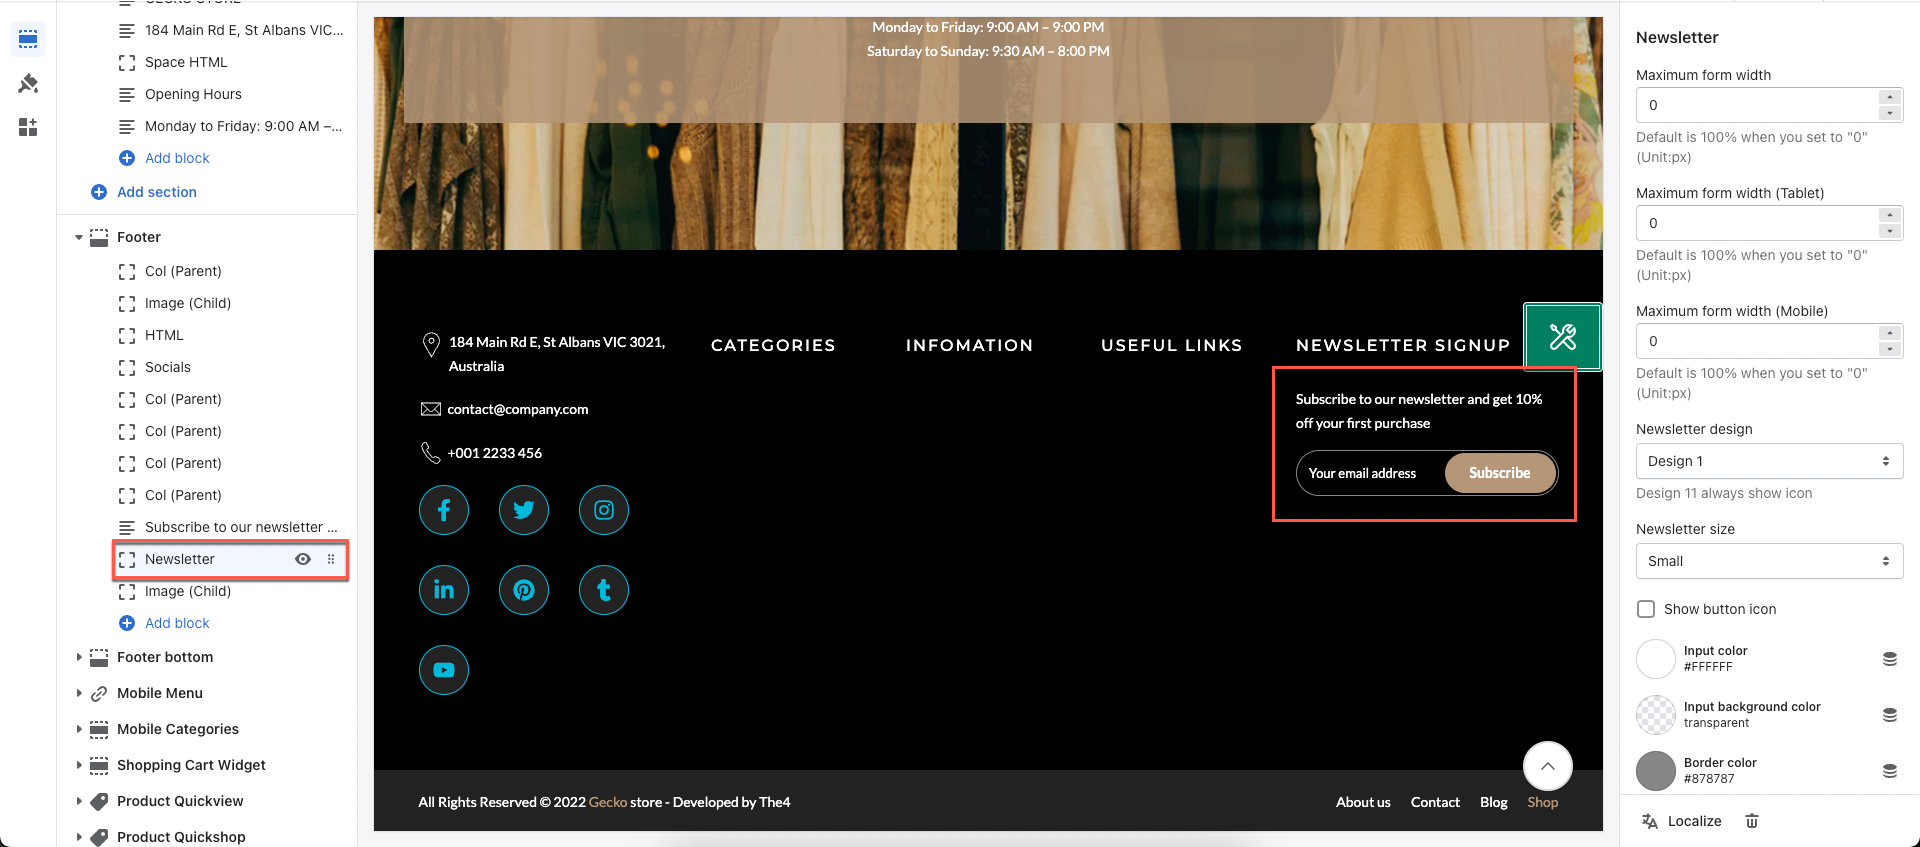Open the Newsletter size dropdown
Viewport: 1920px width, 847px height.
[1769, 561]
